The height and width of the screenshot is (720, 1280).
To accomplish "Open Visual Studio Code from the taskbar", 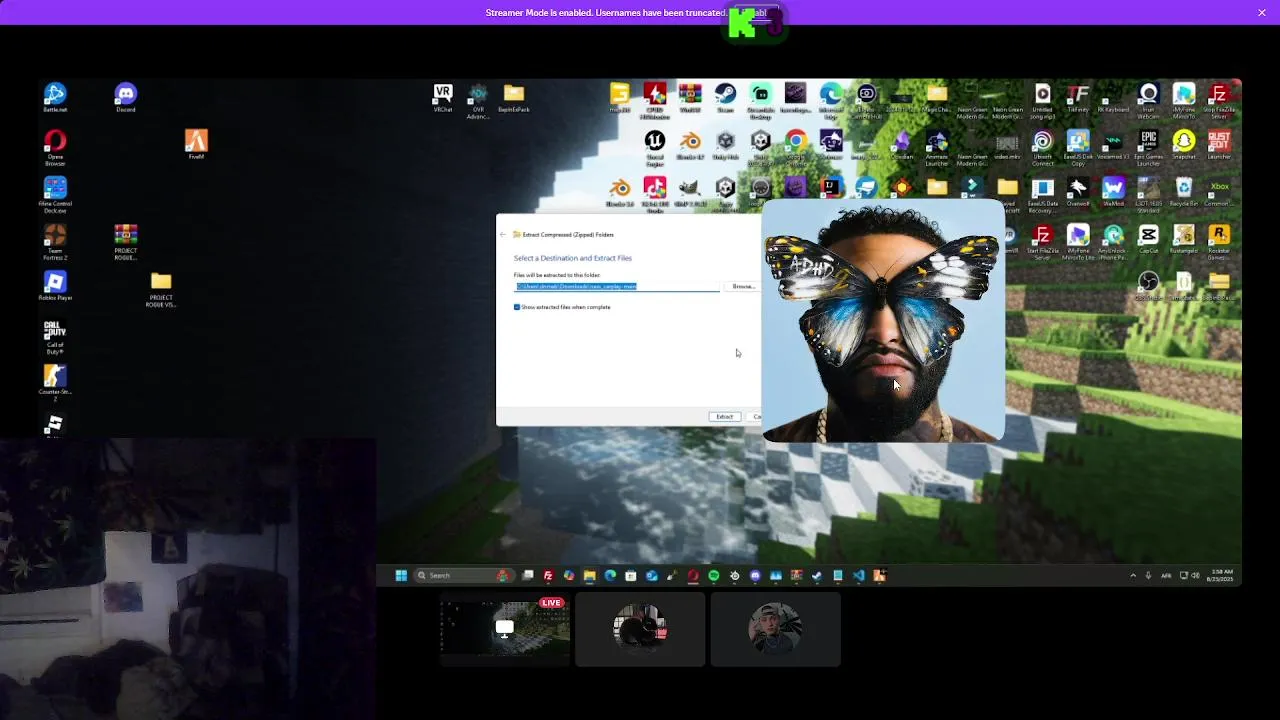I will (858, 575).
